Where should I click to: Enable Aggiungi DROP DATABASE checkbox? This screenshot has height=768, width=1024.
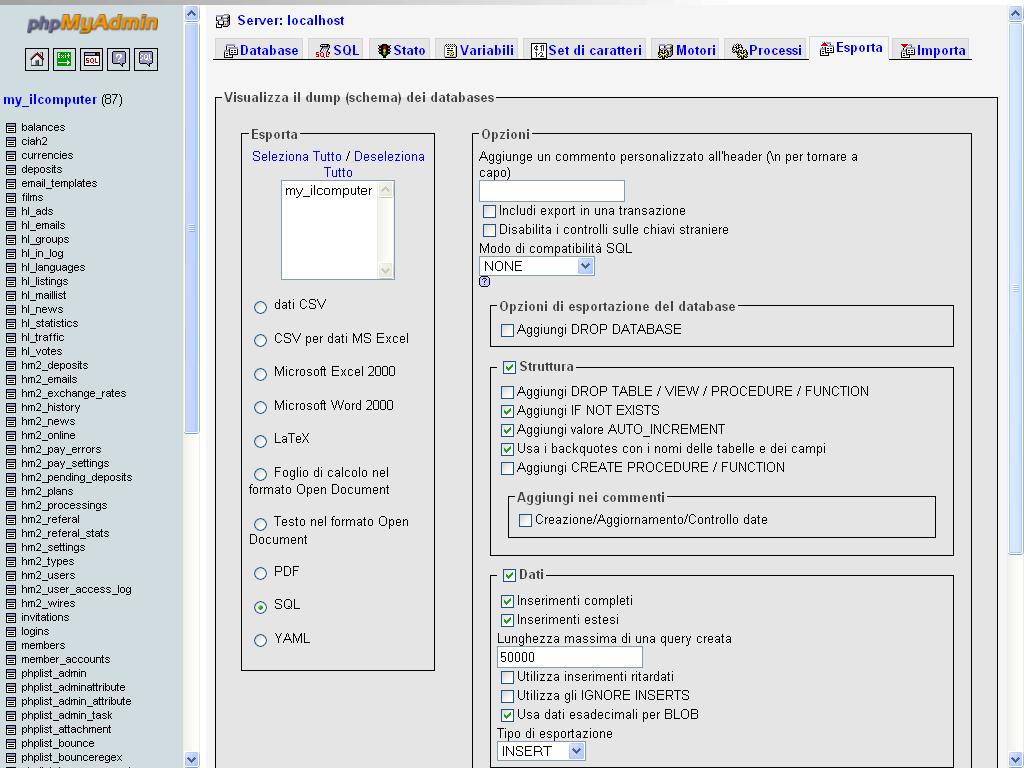pos(507,330)
